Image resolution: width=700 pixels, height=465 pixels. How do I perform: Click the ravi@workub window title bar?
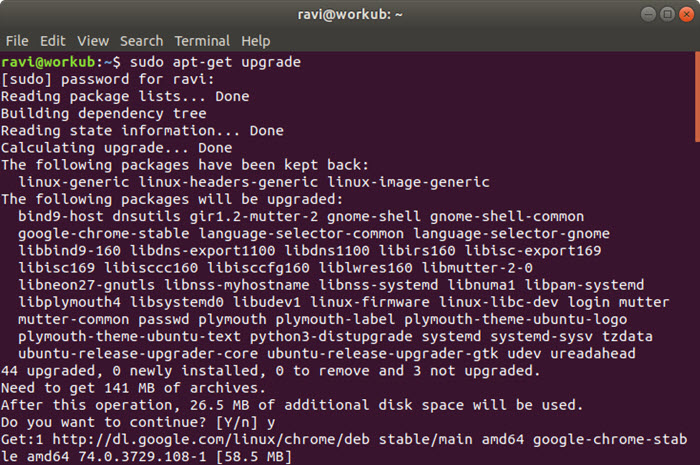[x=350, y=14]
